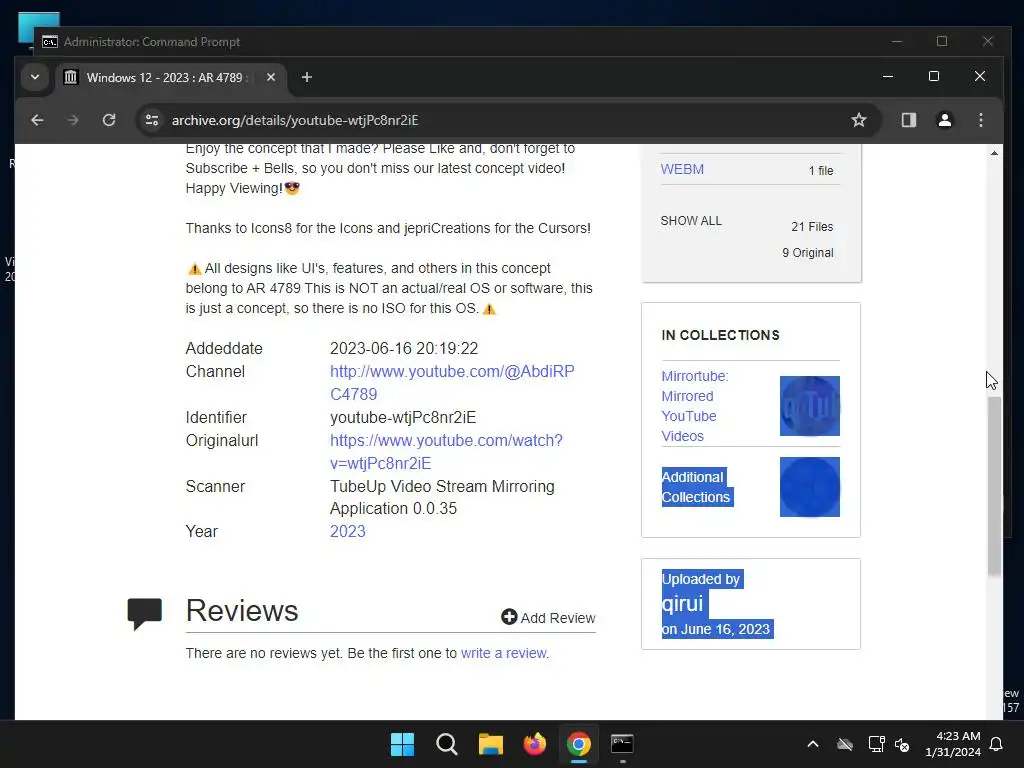1024x768 pixels.
Task: Click the Addeddate value 2023-06-16 20:19:22
Action: [404, 348]
